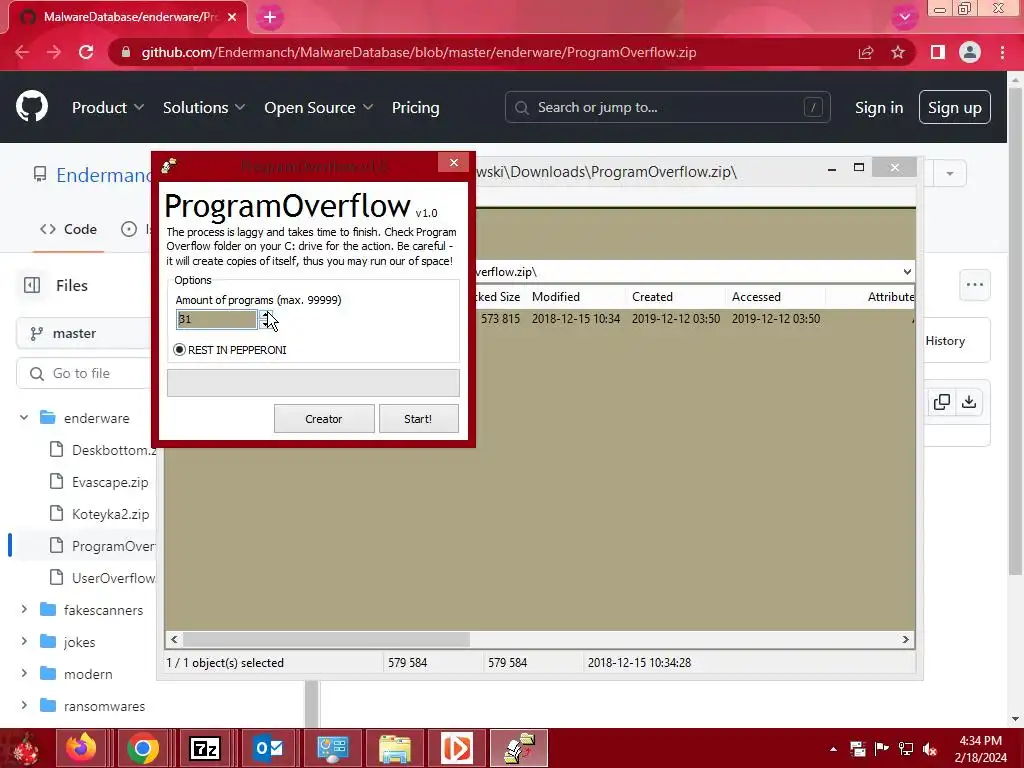Open Control Panel icon in taskbar
1024x768 pixels.
(332, 748)
